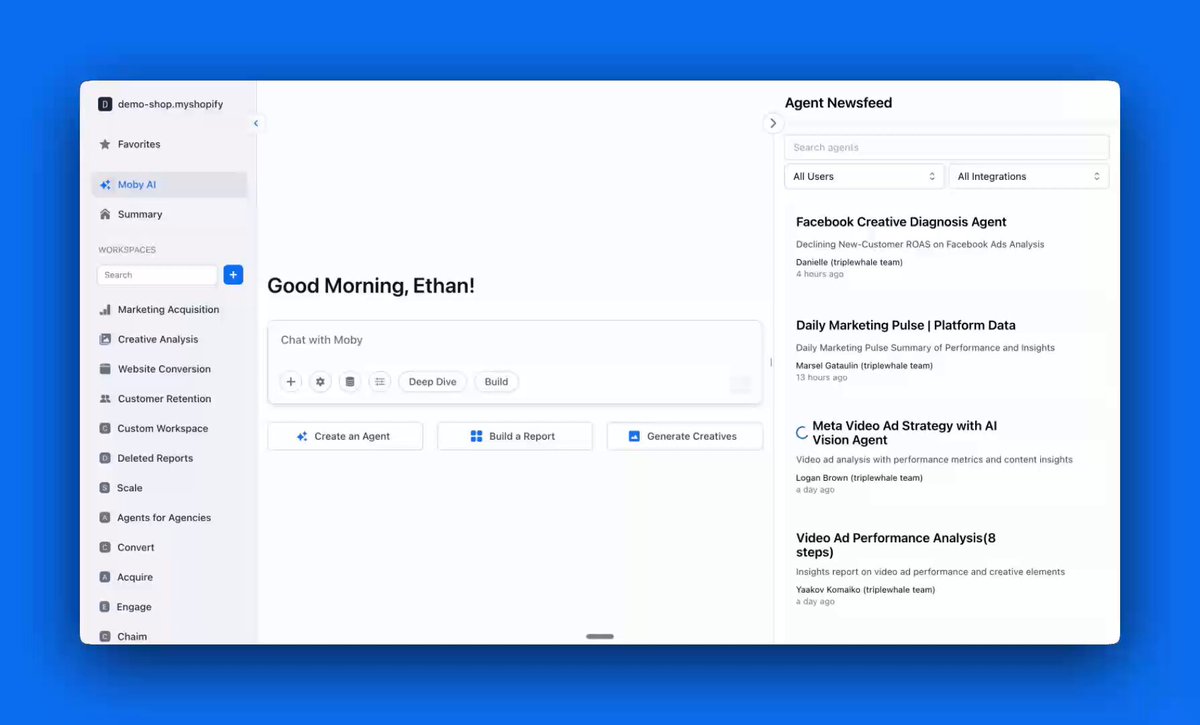Viewport: 1200px width, 725px height.
Task: Click the Favorites star icon
Action: coord(105,144)
